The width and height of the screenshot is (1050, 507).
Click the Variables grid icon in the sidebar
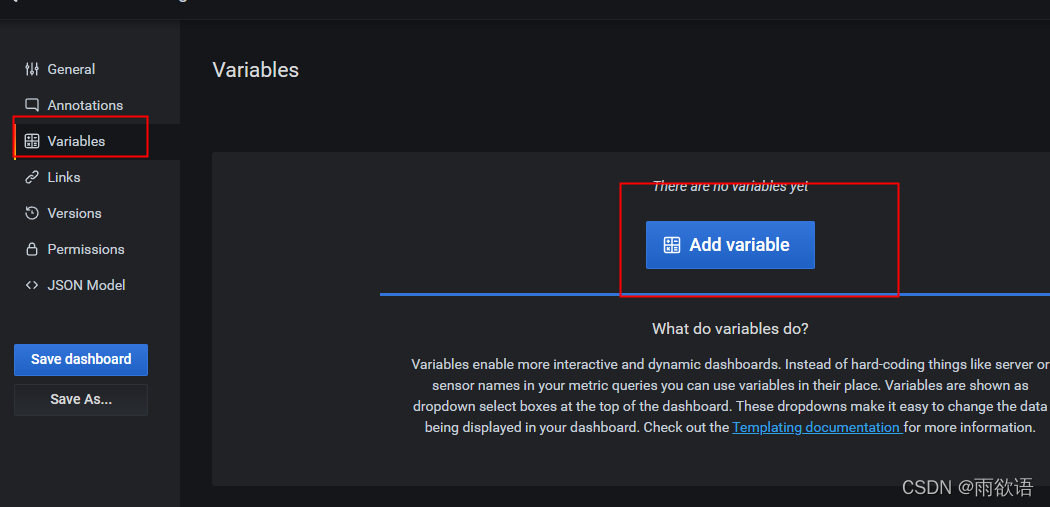31,141
